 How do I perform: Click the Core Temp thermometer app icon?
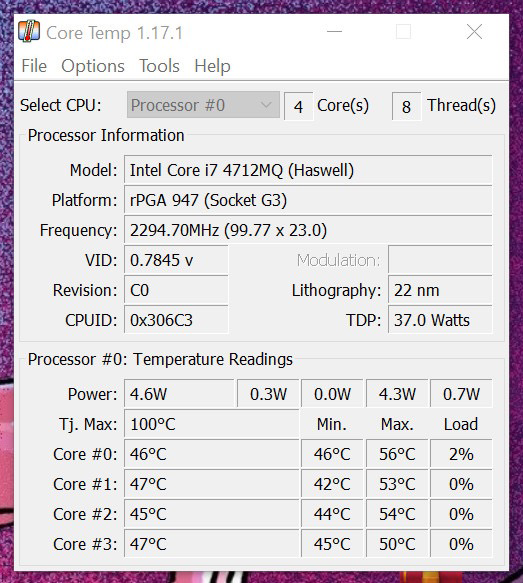(29, 31)
